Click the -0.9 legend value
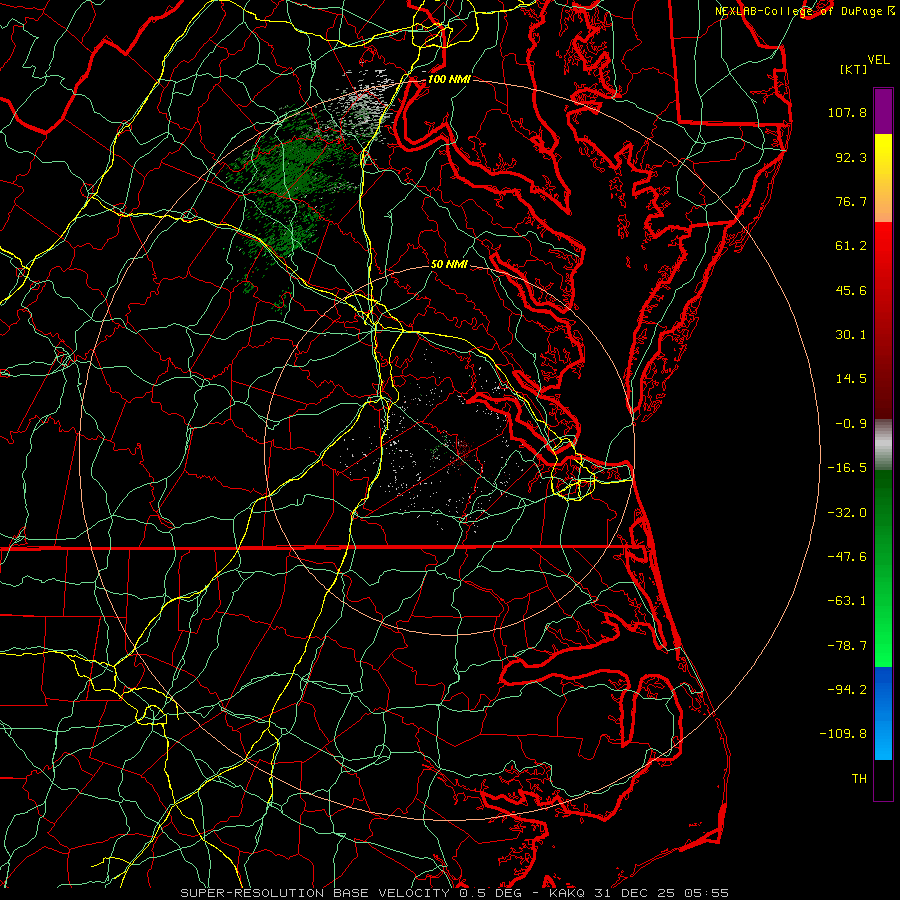Image resolution: width=900 pixels, height=900 pixels. point(851,424)
